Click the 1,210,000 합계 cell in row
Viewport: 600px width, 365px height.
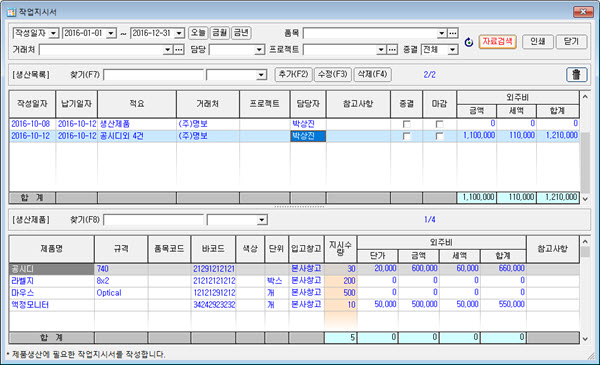558,136
